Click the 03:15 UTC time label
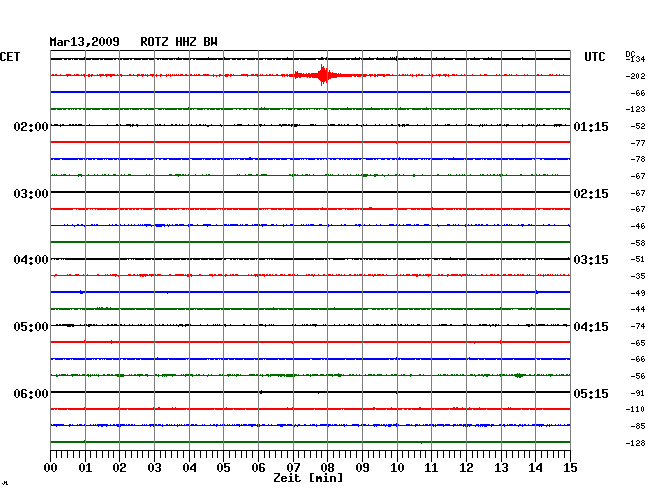The image size is (650, 494). (591, 260)
